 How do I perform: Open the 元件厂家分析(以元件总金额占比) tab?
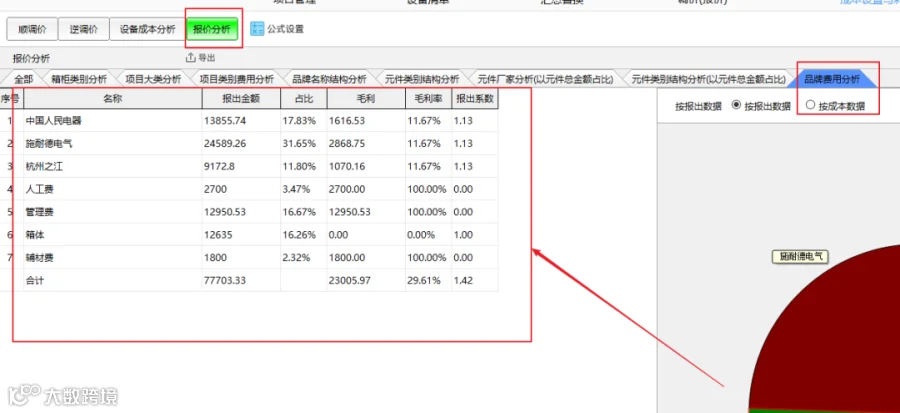coord(545,79)
